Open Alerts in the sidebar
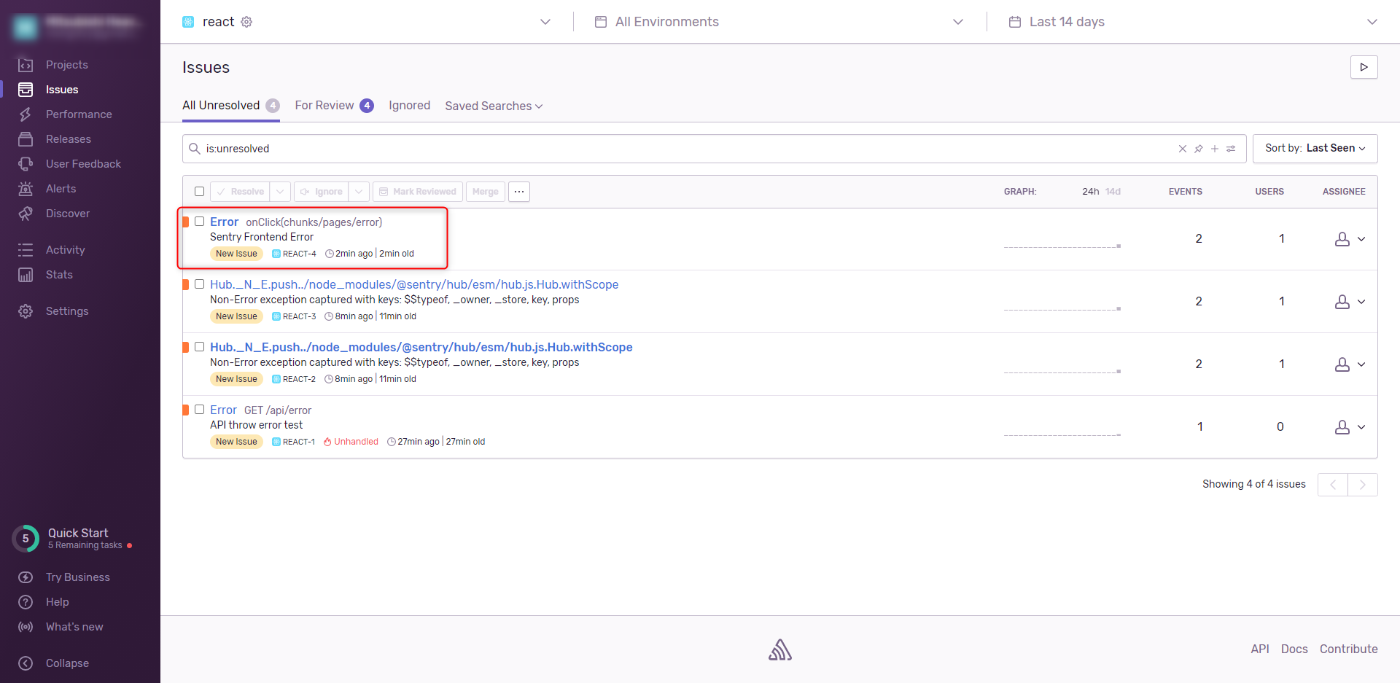The image size is (1400, 683). 60,189
